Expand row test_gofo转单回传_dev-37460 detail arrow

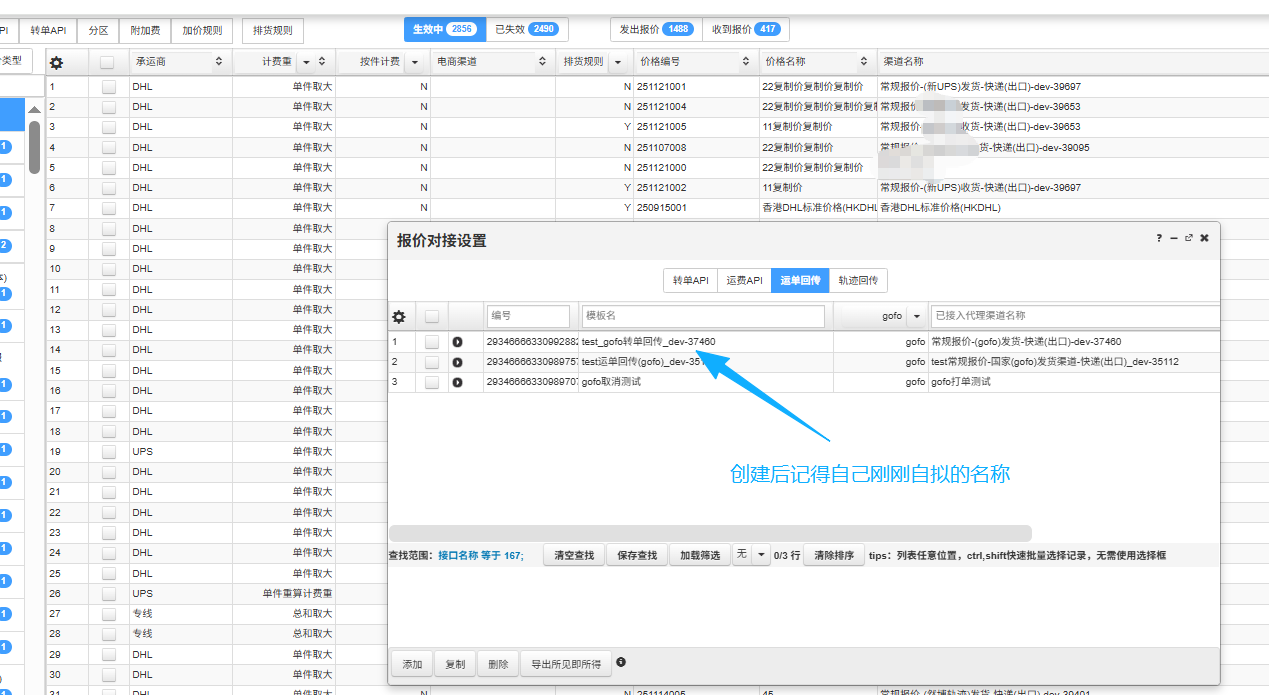tap(457, 342)
